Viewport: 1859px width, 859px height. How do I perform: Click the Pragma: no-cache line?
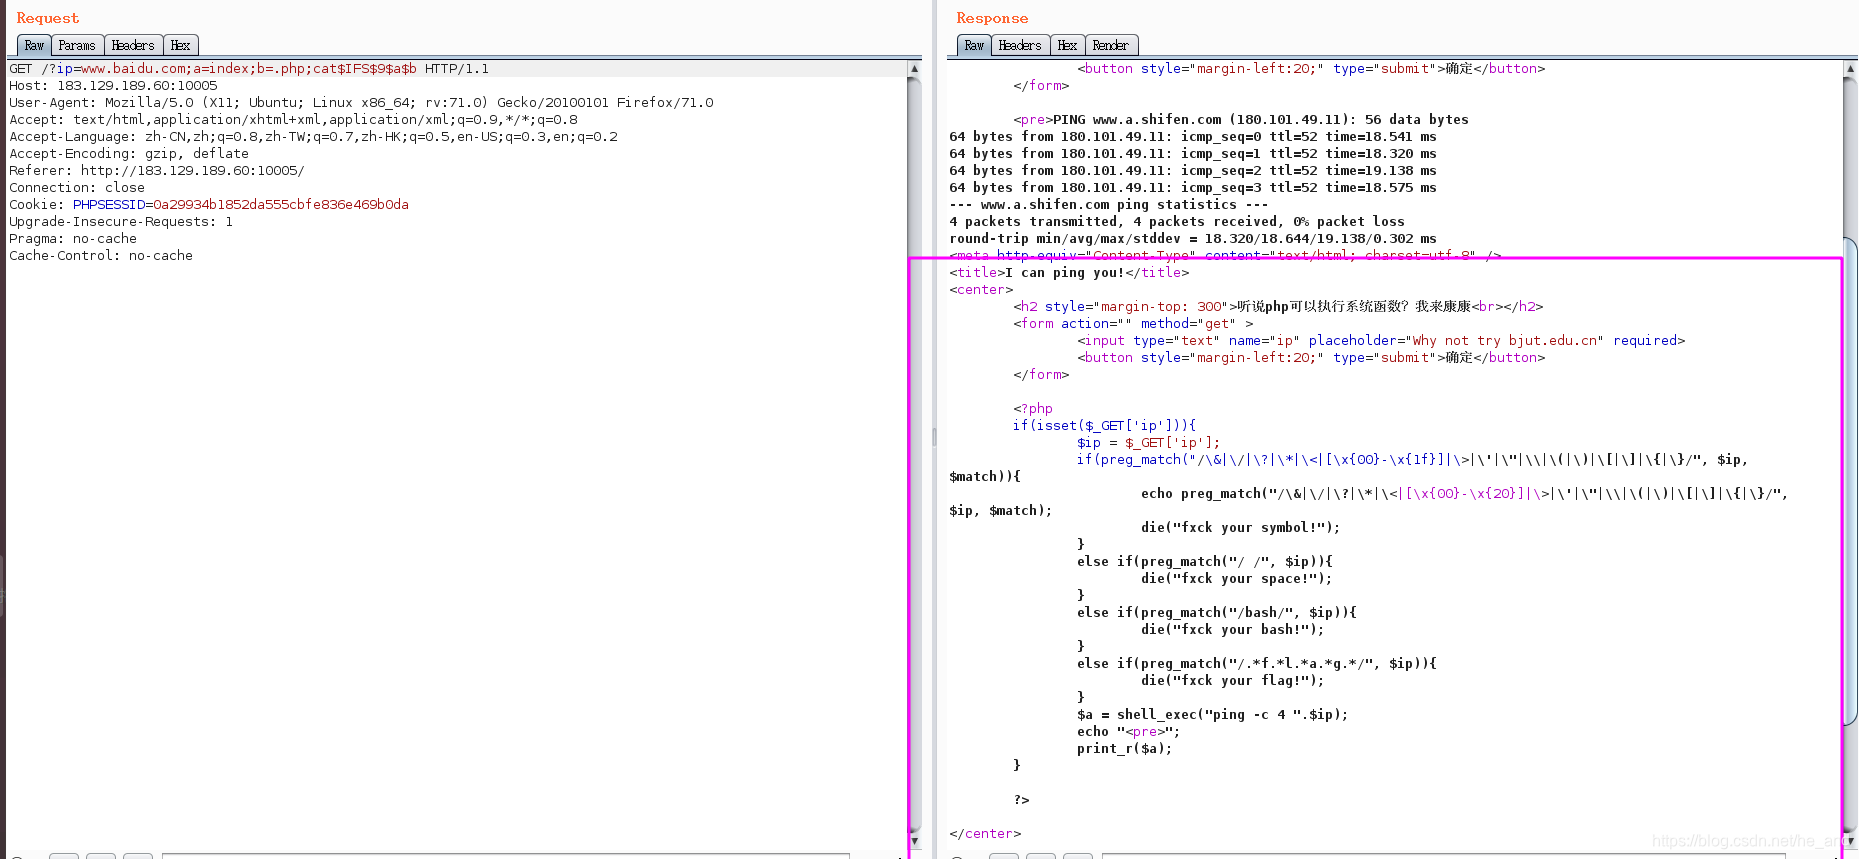[73, 239]
